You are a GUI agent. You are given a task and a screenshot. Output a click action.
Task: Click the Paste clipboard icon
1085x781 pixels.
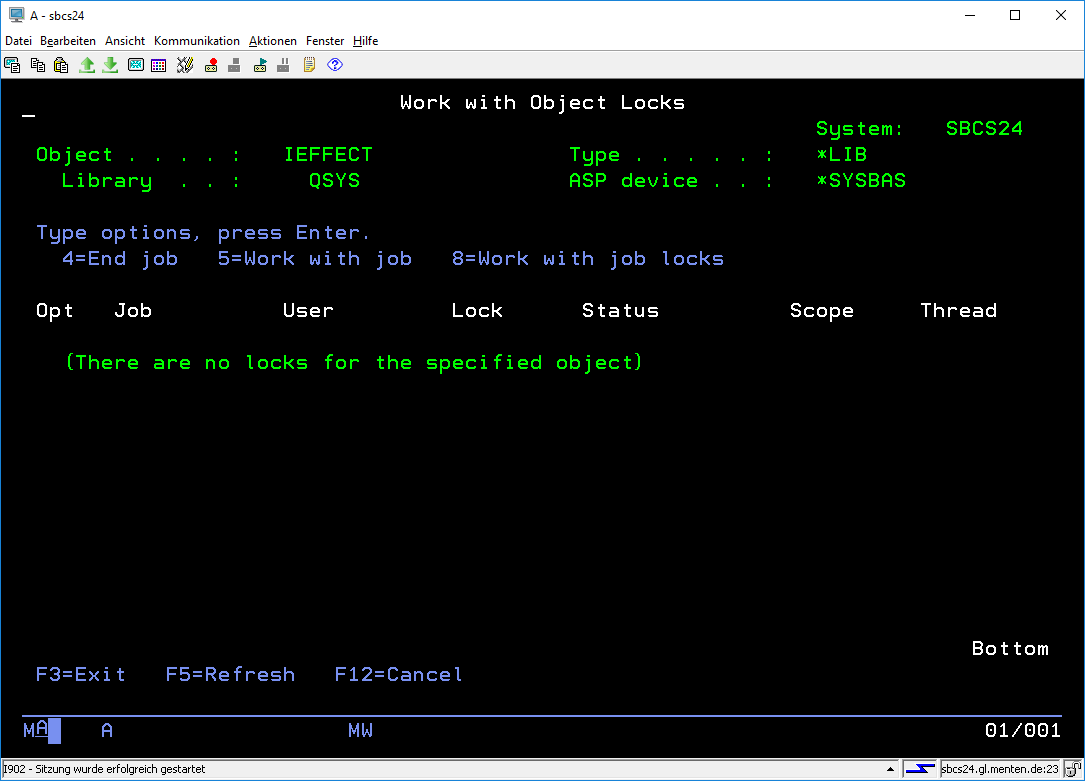pos(61,65)
